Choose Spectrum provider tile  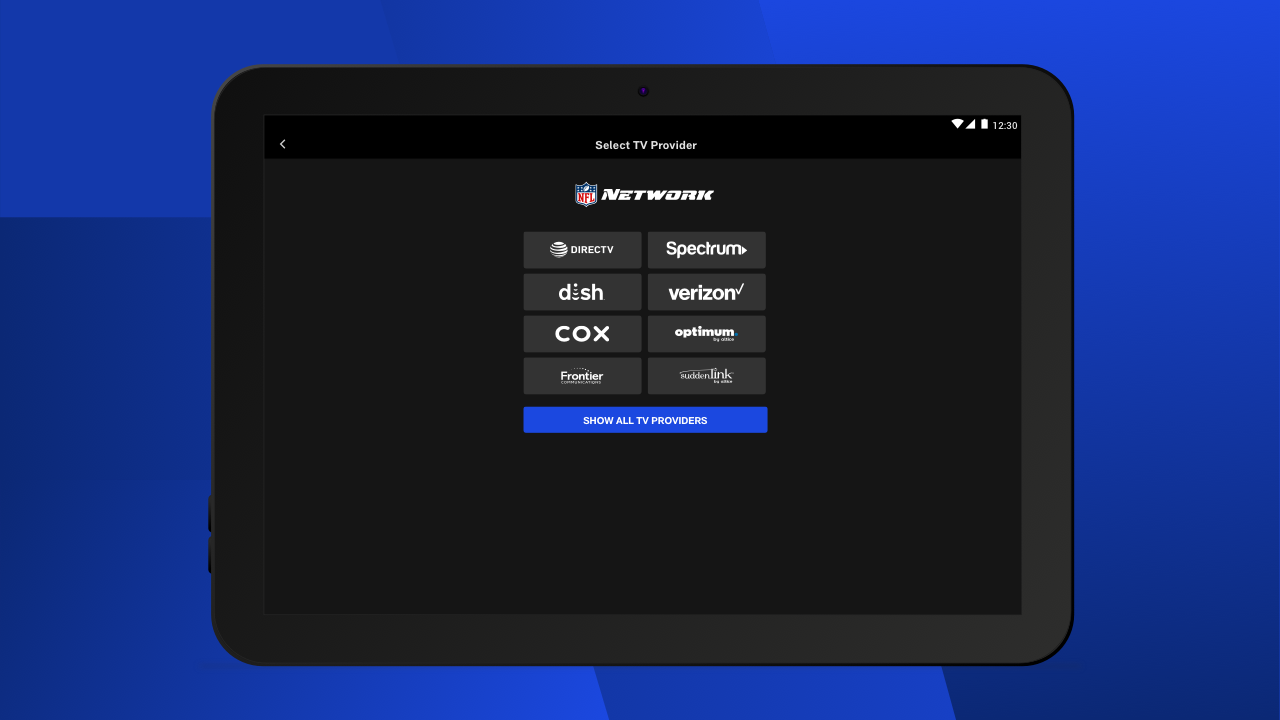[x=707, y=250]
